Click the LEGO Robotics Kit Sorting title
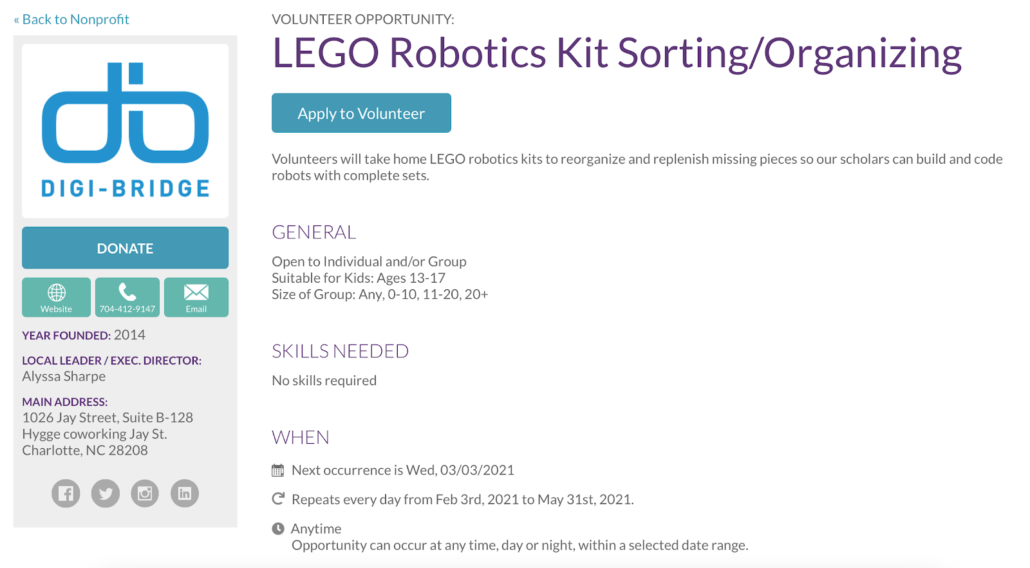1030x568 pixels. pos(617,53)
